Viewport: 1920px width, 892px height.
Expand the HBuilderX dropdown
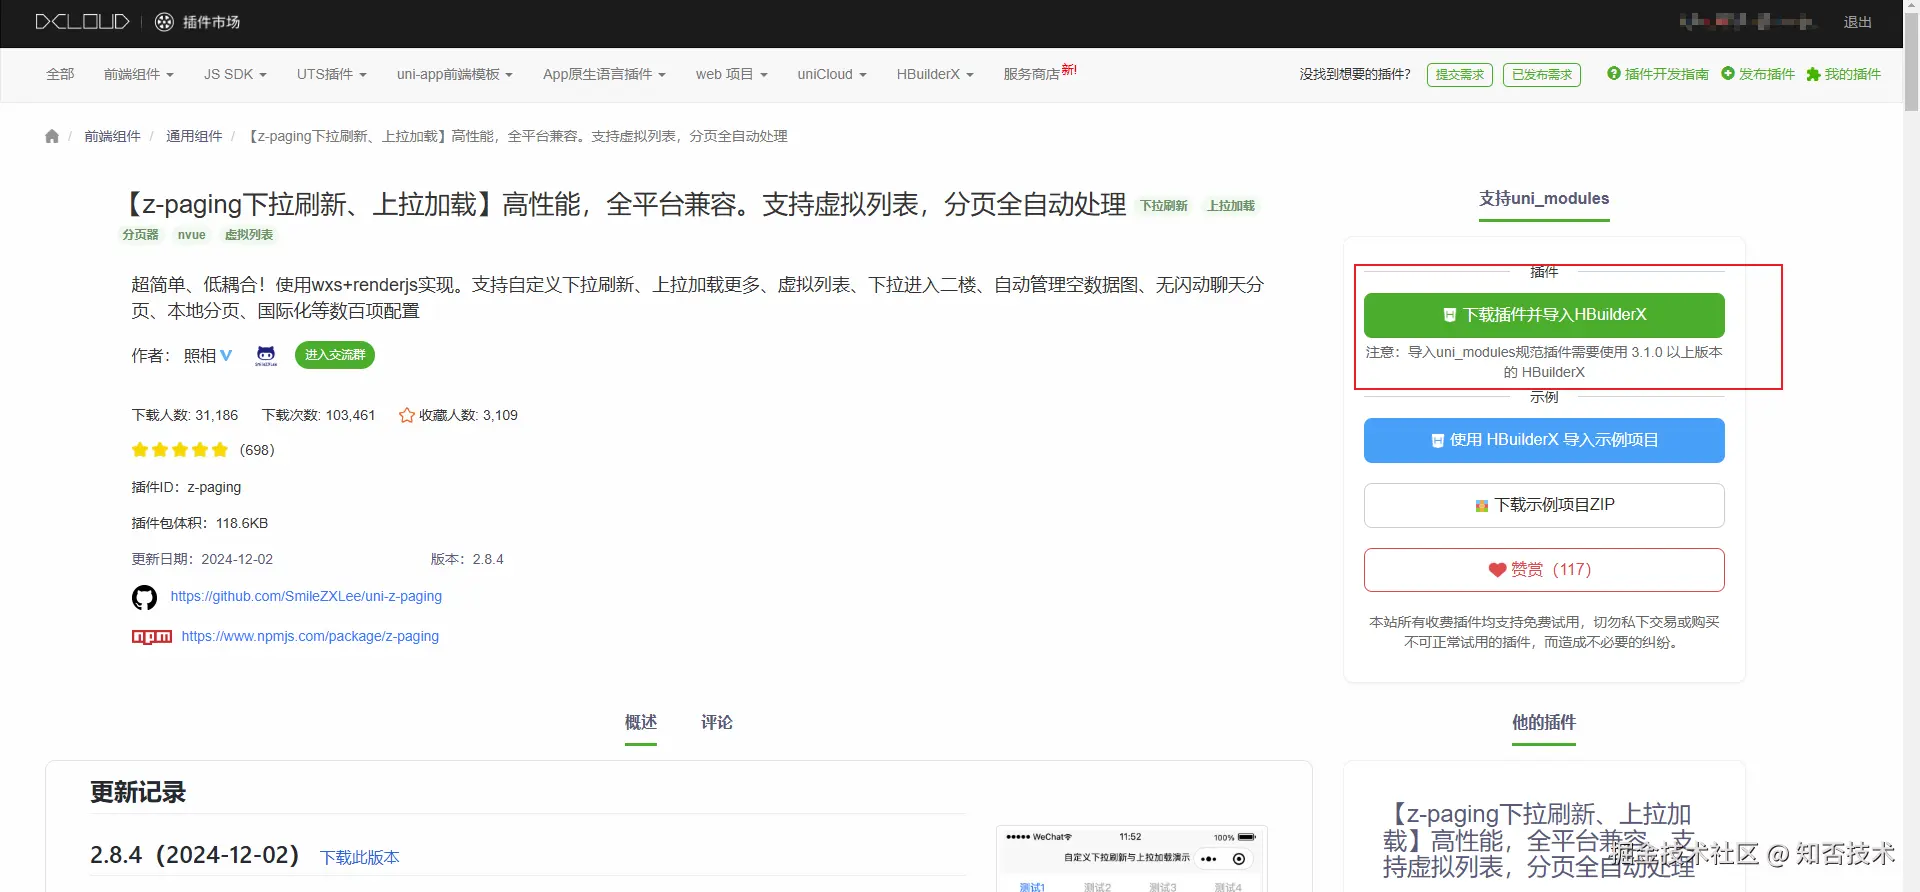click(935, 74)
